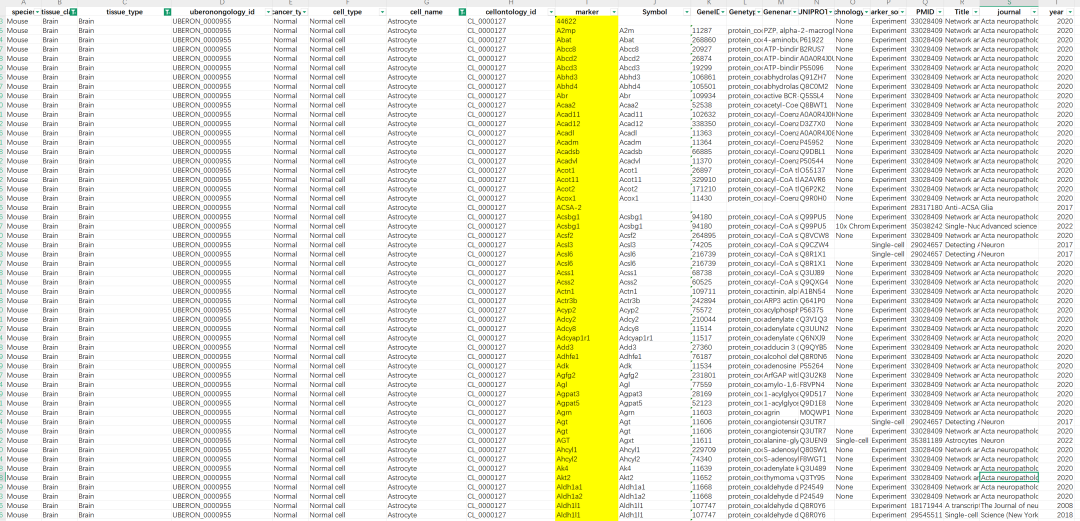
Task: Select the yellow marker cell 'A2mp'
Action: coord(587,31)
